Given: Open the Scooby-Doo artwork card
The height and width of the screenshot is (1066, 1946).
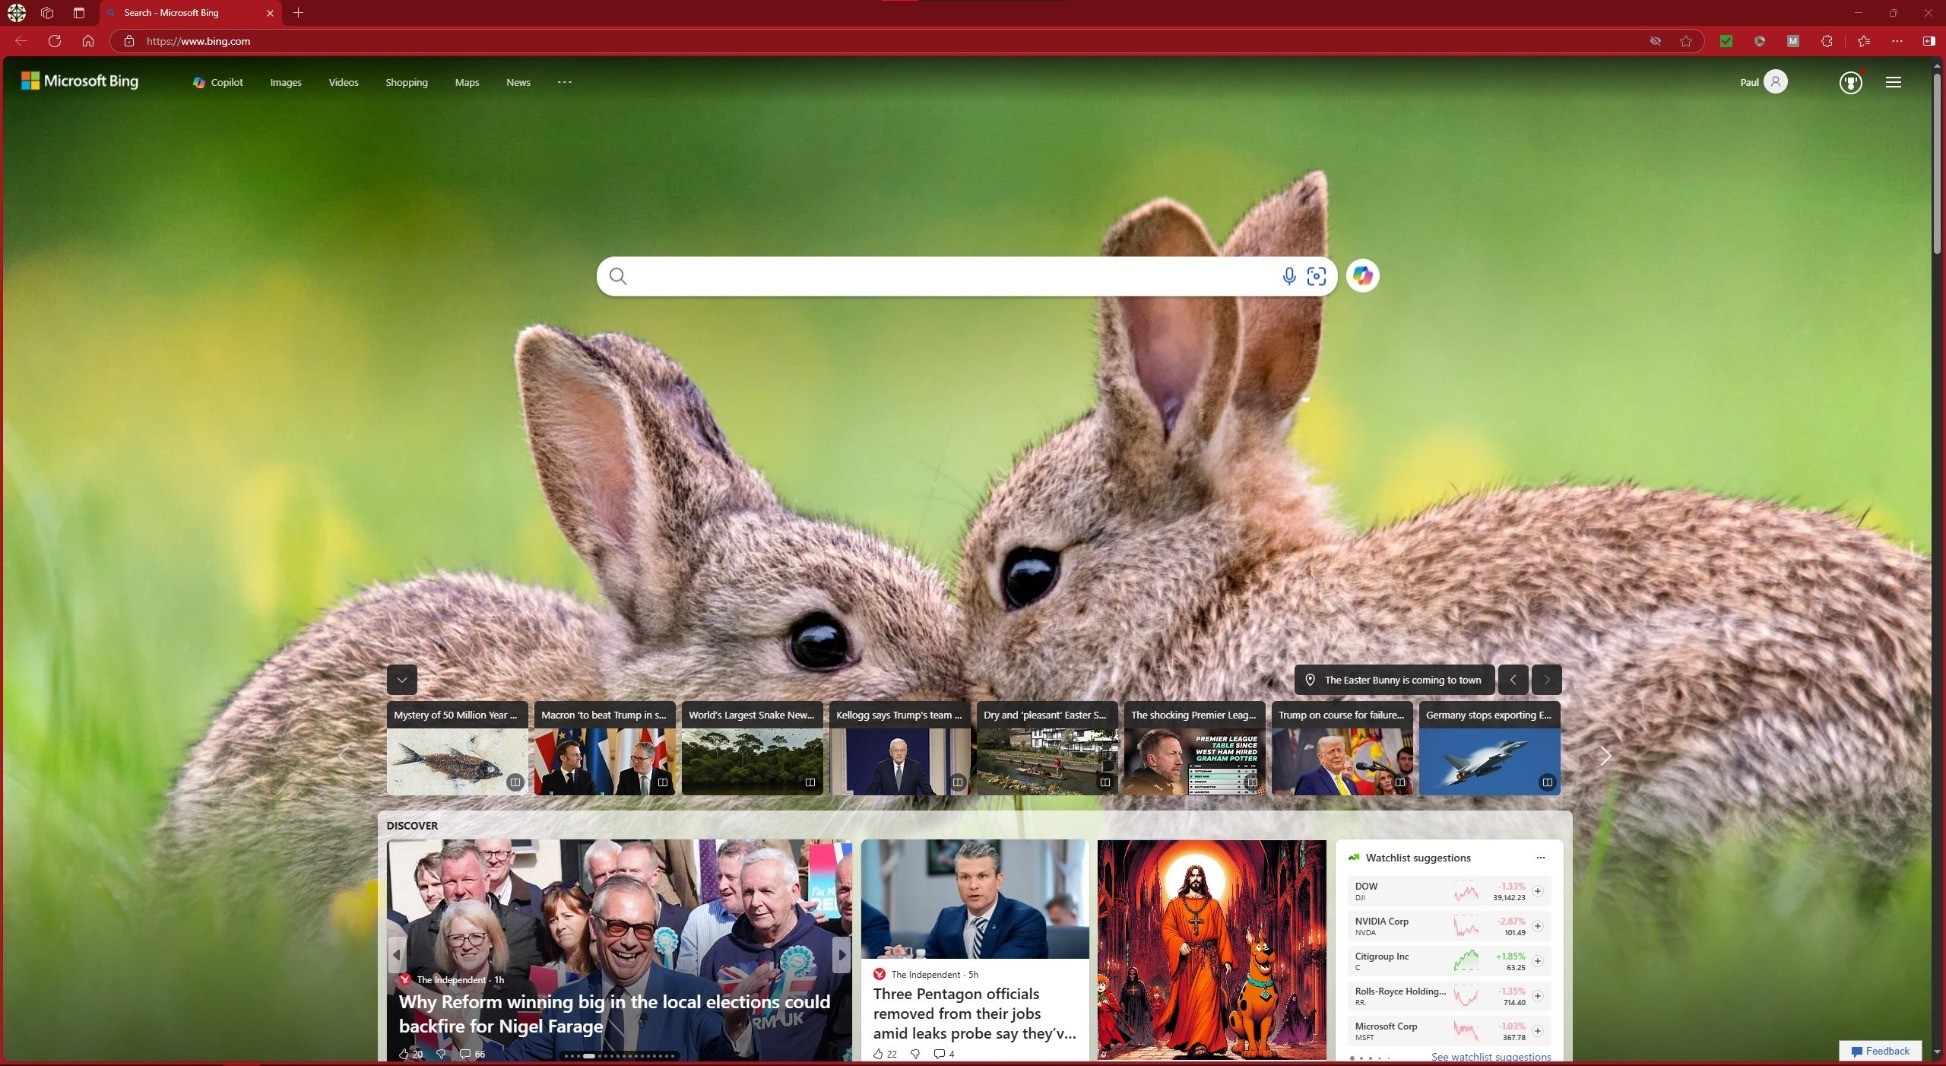Looking at the screenshot, I should pos(1211,949).
